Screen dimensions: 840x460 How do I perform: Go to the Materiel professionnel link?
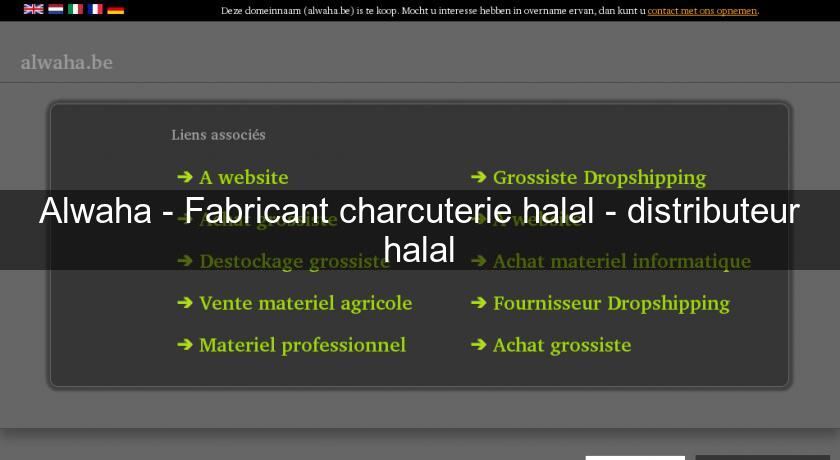(x=303, y=345)
